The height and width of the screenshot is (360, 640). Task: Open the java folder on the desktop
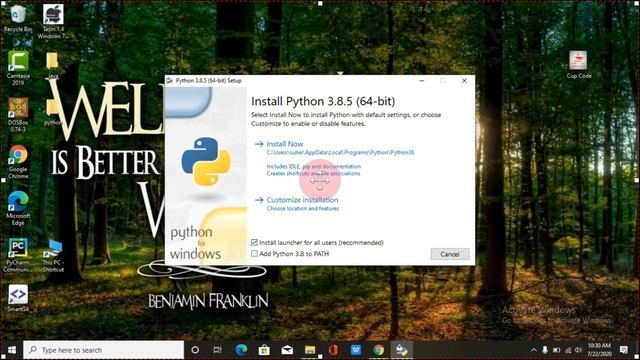click(52, 65)
